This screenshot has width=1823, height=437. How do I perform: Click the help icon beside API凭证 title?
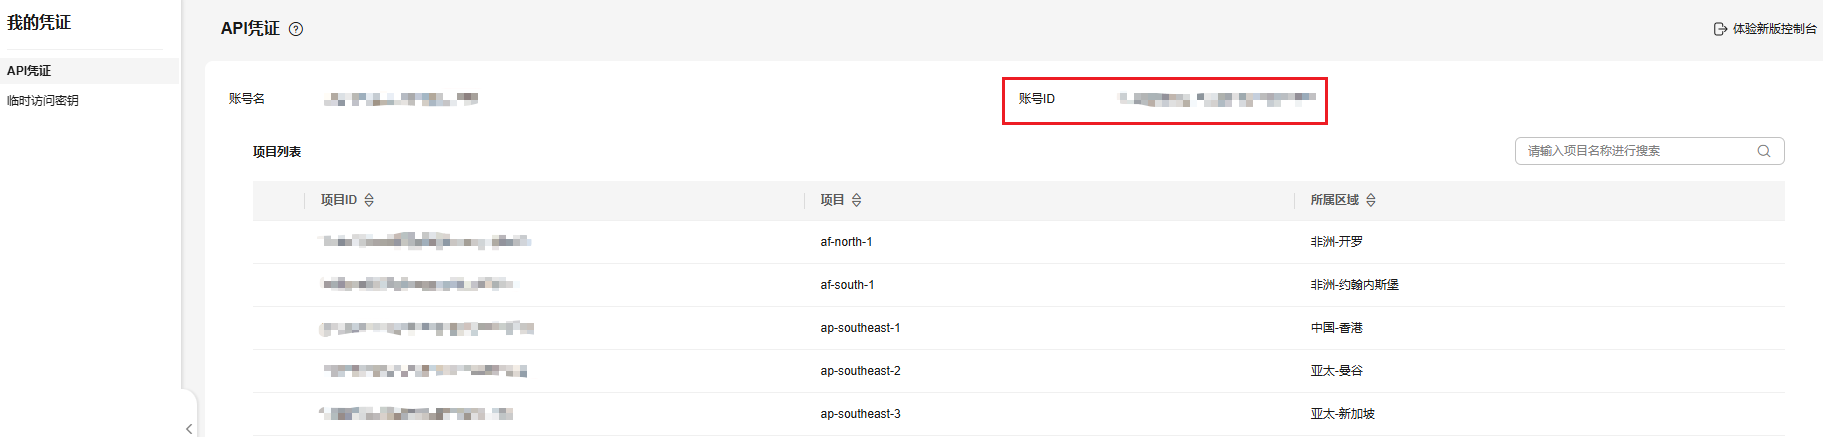(296, 29)
